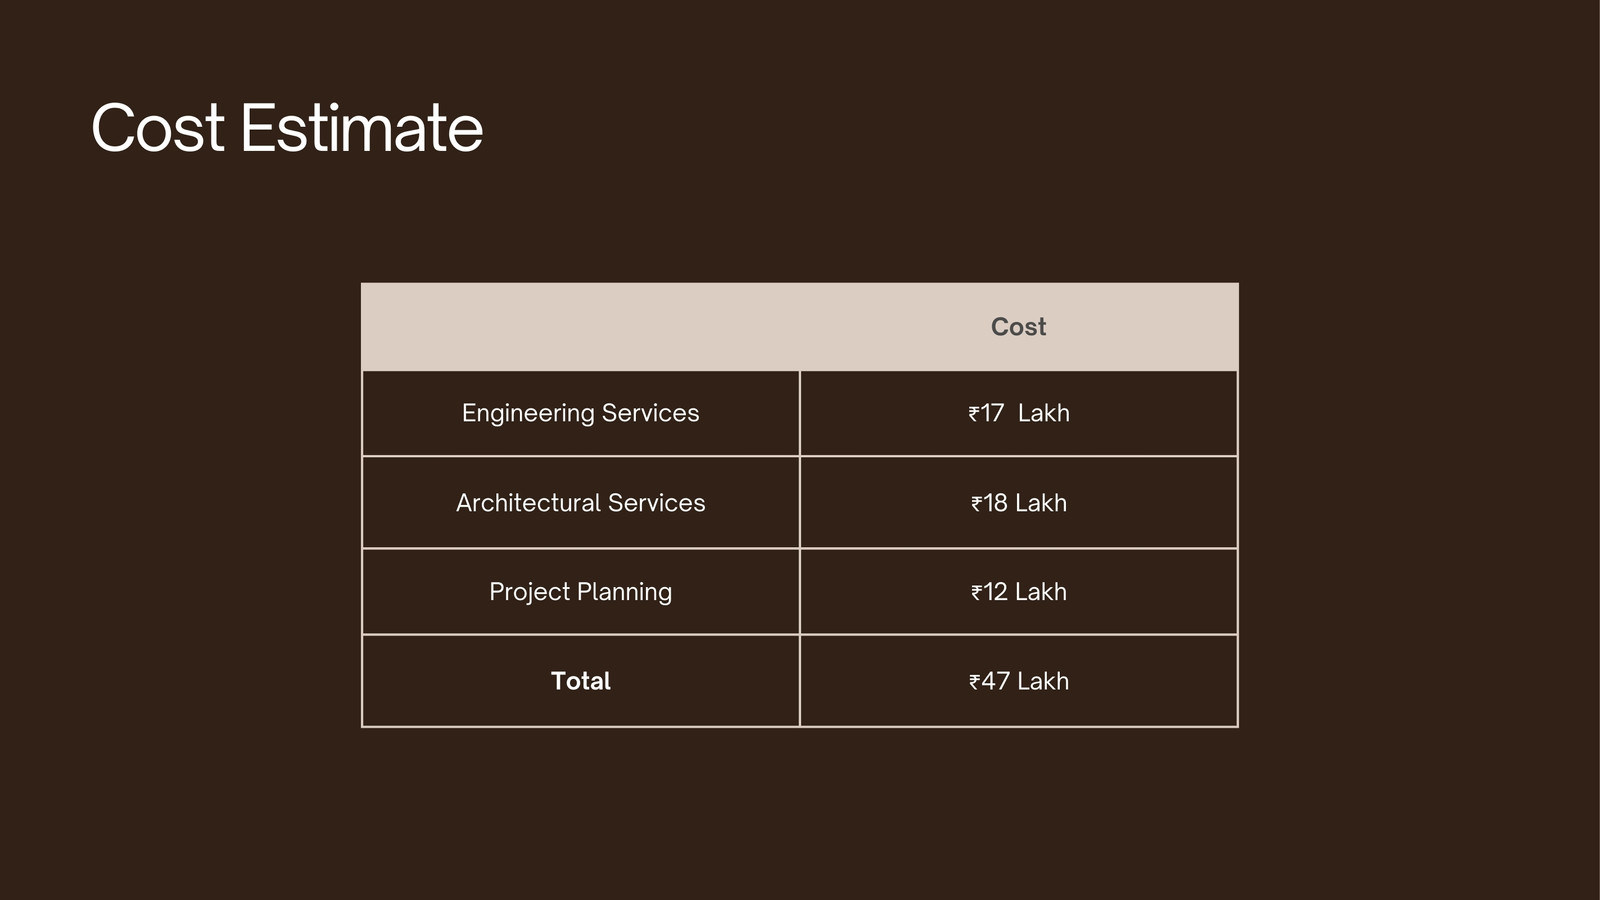Viewport: 1600px width, 900px height.
Task: Click the ₹12 Lakh cost cell
Action: click(1019, 591)
